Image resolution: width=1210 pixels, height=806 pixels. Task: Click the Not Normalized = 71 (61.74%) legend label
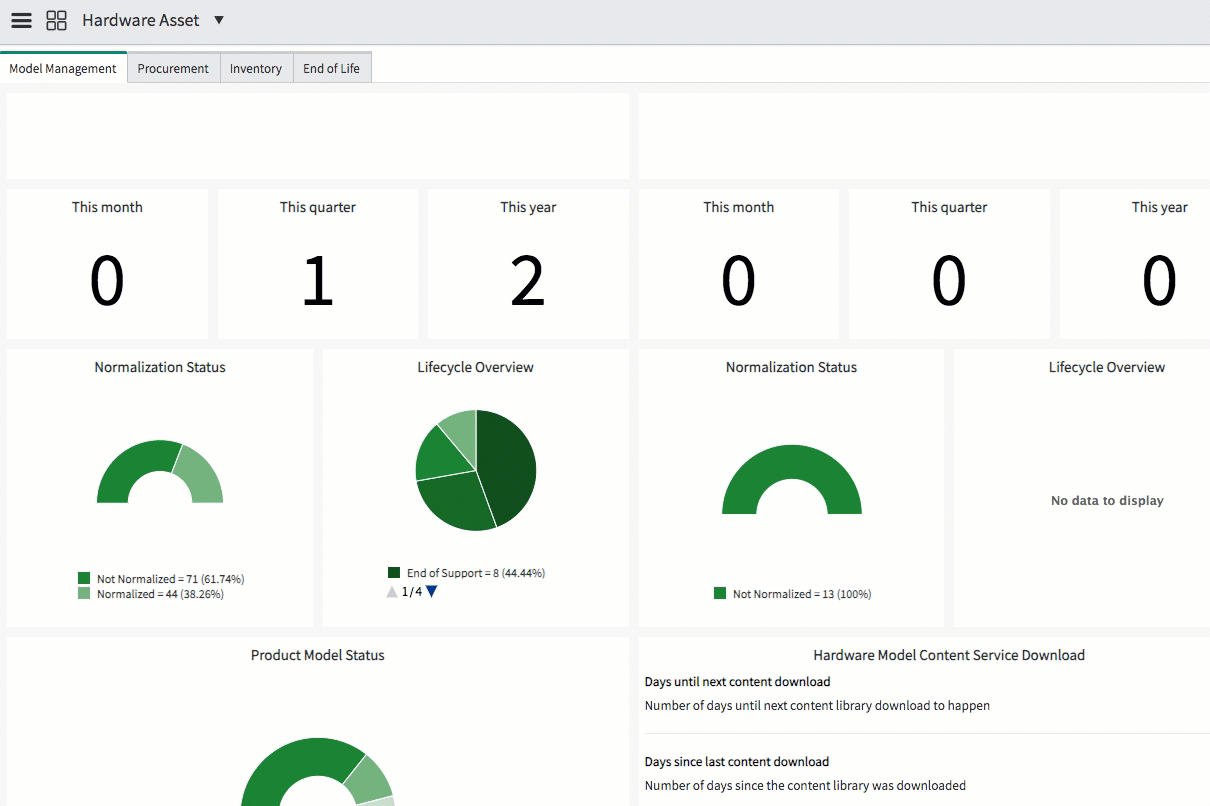pyautogui.click(x=170, y=579)
